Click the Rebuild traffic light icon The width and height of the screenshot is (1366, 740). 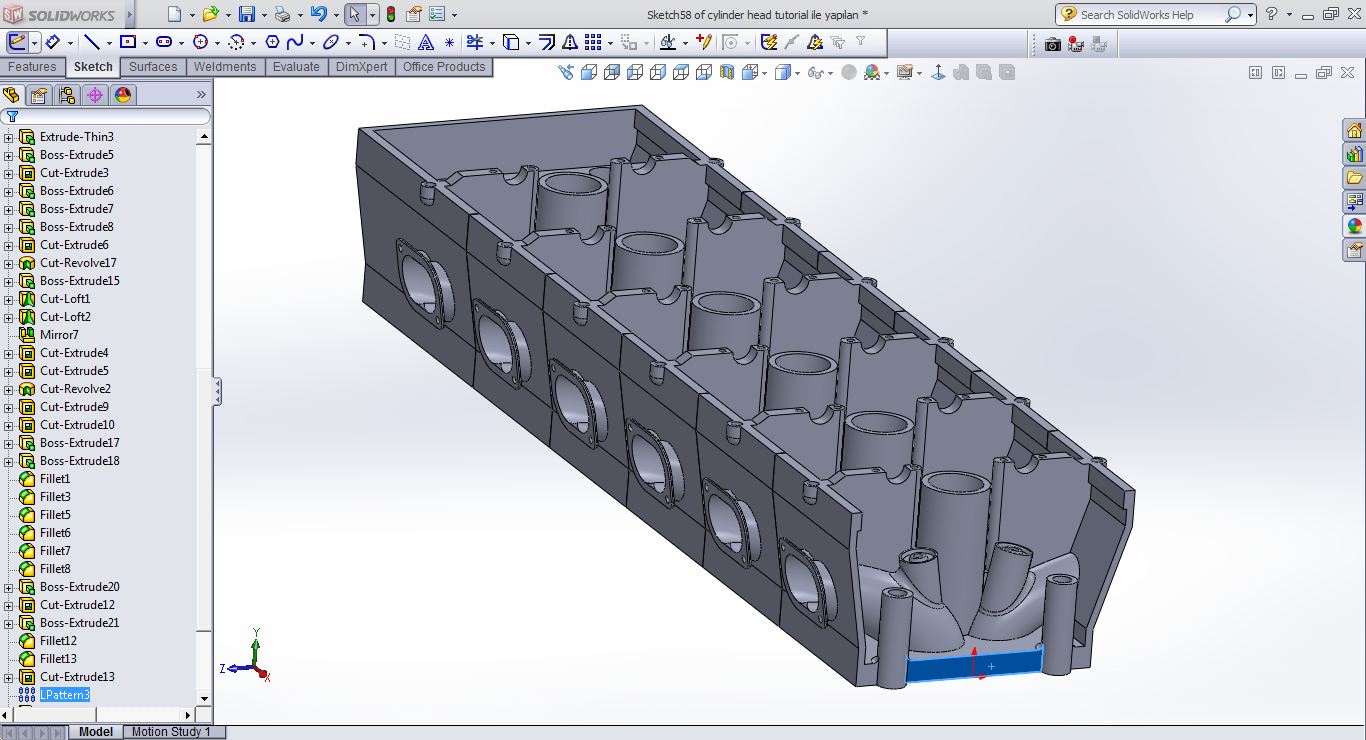(x=390, y=15)
